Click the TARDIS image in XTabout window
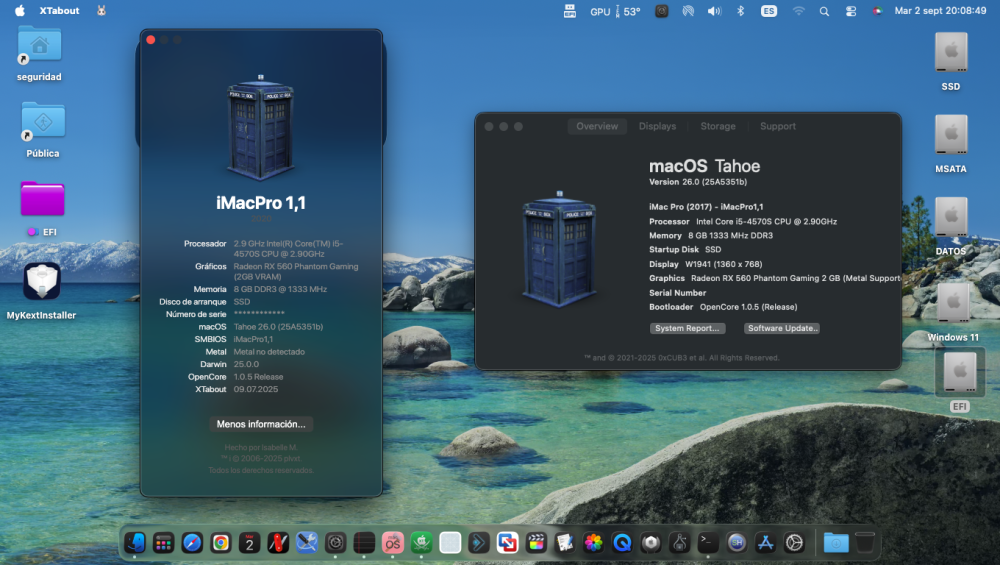This screenshot has width=1000, height=565. (261, 127)
